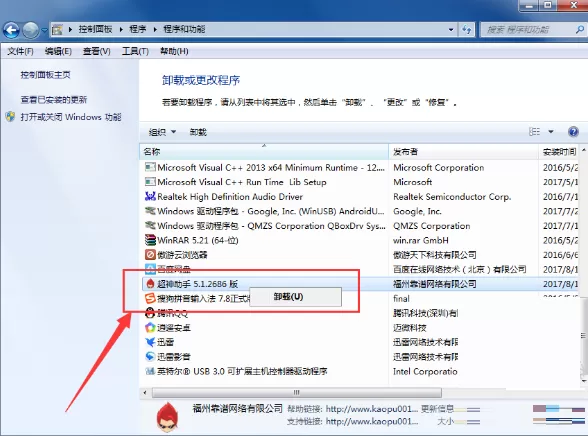Image resolution: width=588 pixels, height=436 pixels.
Task: Click the Control Panel icon in address bar
Action: click(x=57, y=30)
